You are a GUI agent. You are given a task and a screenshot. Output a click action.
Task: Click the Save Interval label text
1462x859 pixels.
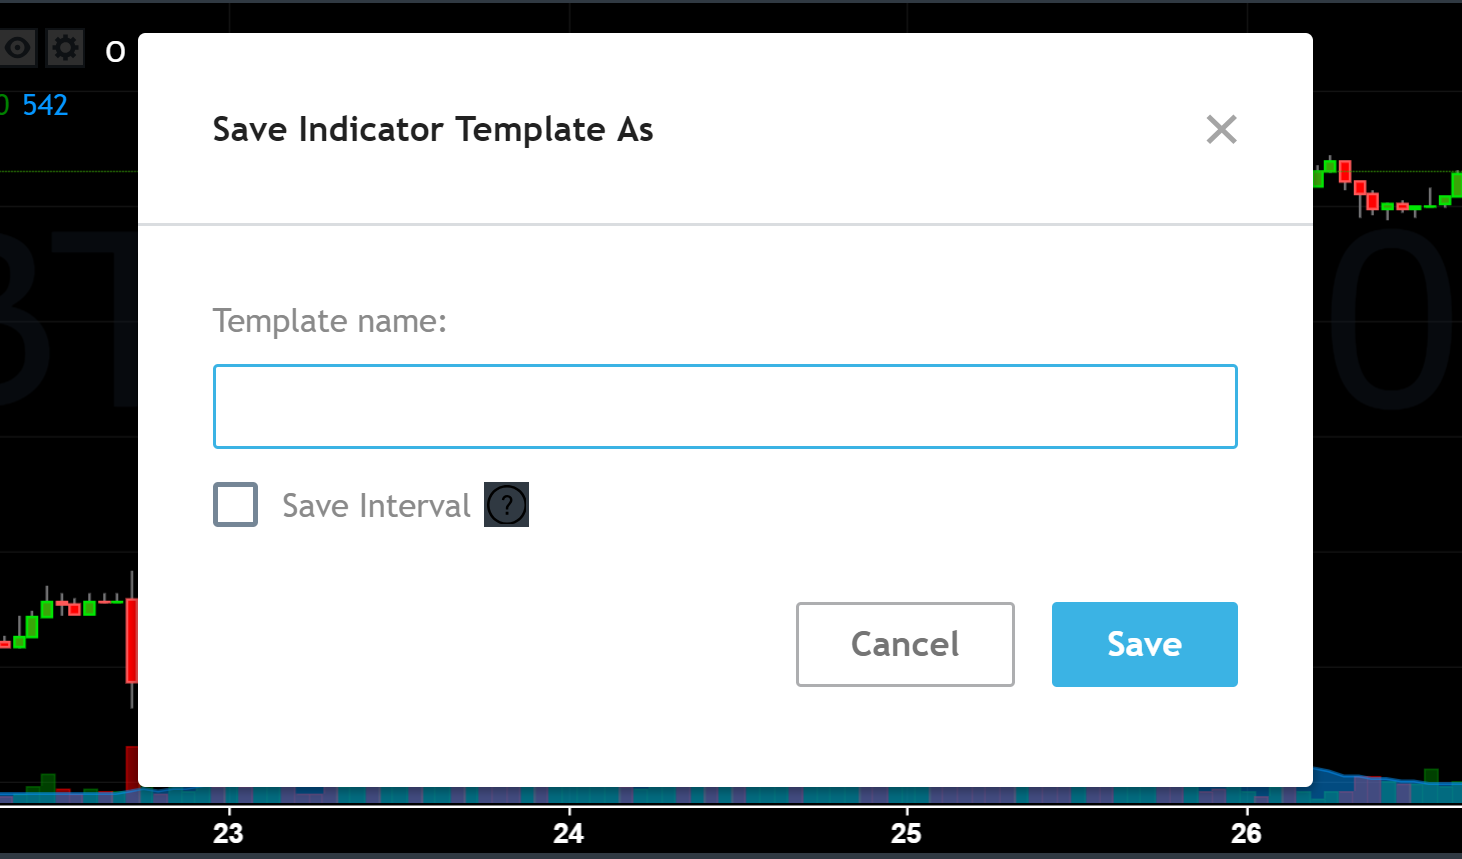tap(376, 506)
